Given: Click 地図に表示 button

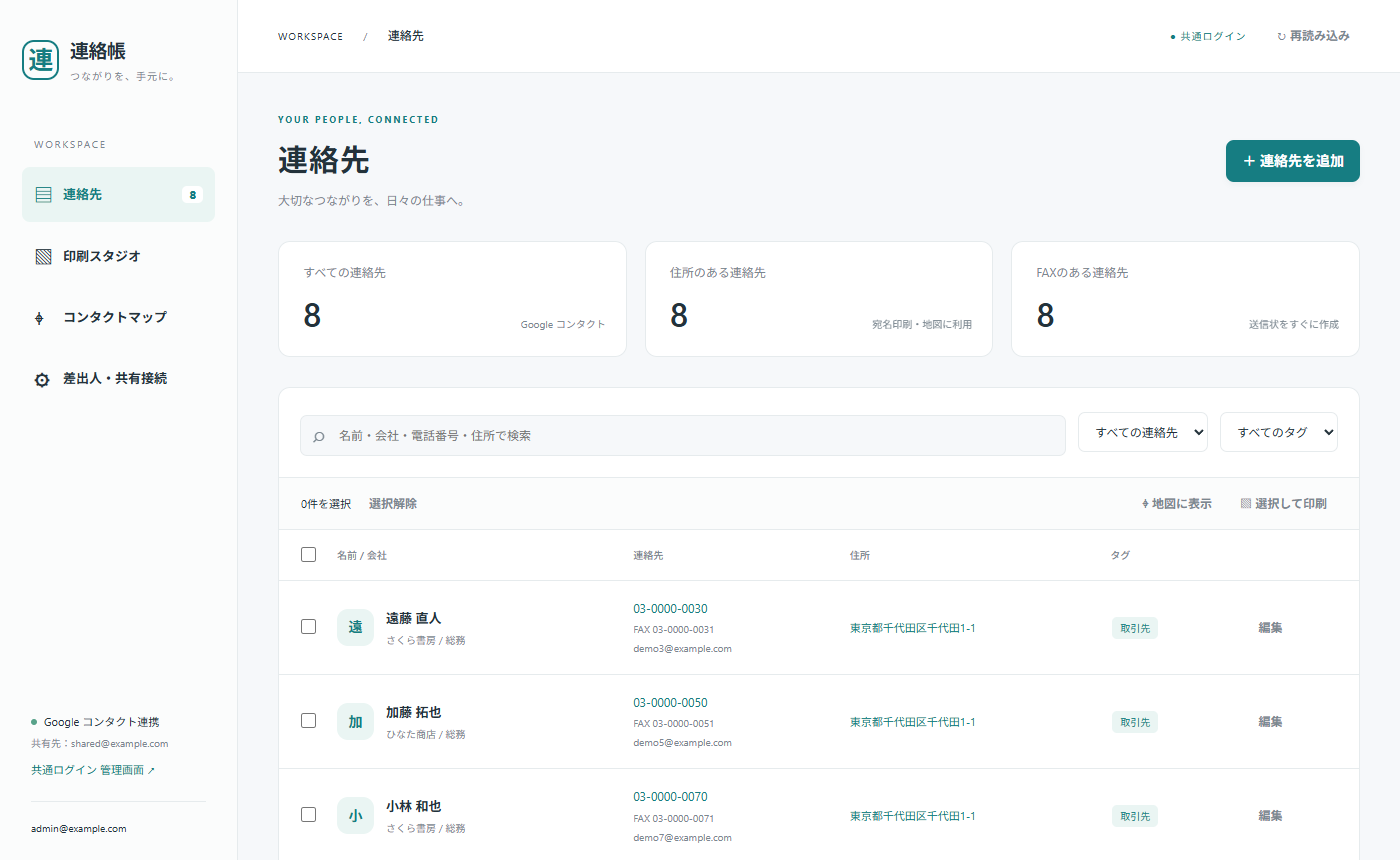Looking at the screenshot, I should click(1176, 504).
